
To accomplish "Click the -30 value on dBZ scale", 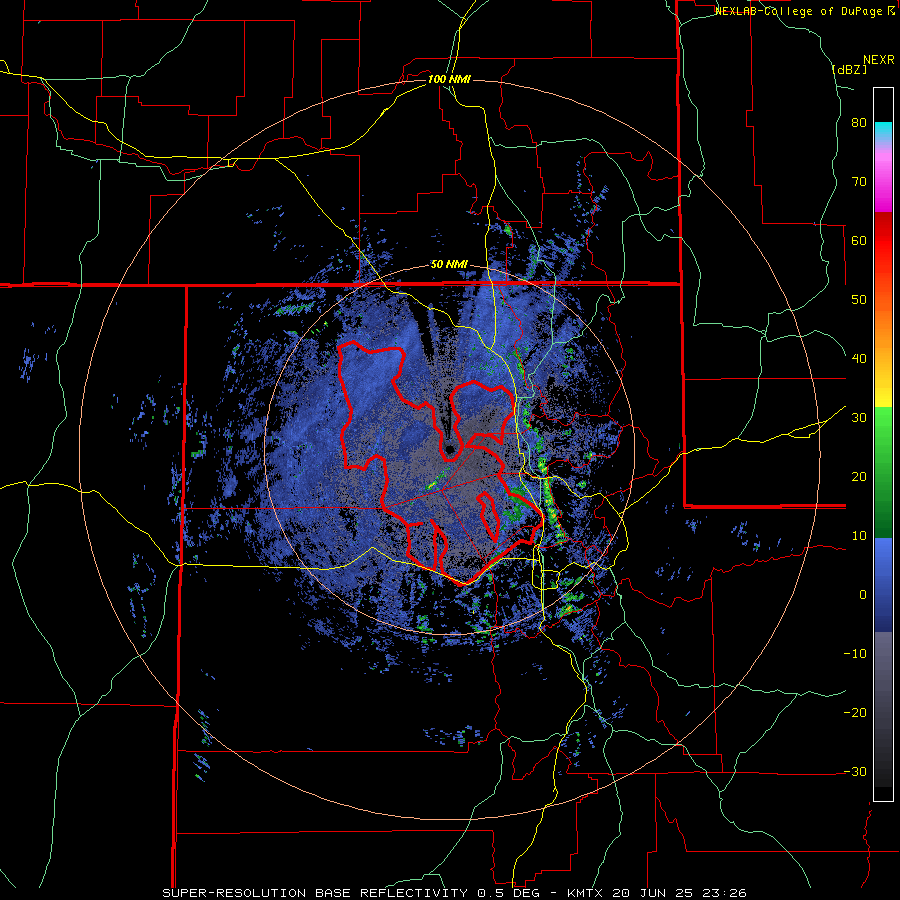I will [x=855, y=771].
